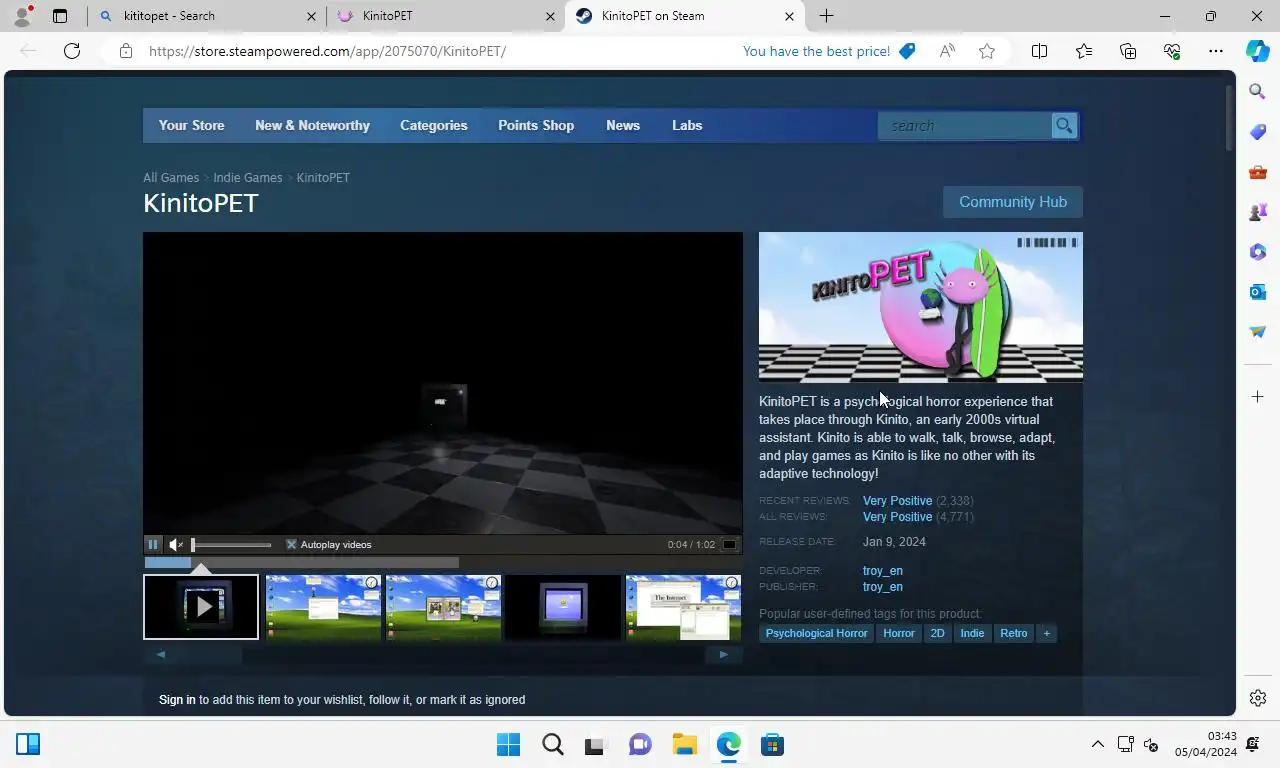Open the third screenshot thumbnail

443,607
